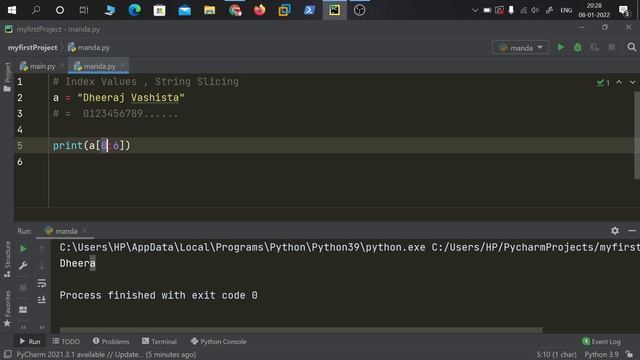Click the "Dheera" output text in console
Screen dimensions: 640x360
pos(78,263)
